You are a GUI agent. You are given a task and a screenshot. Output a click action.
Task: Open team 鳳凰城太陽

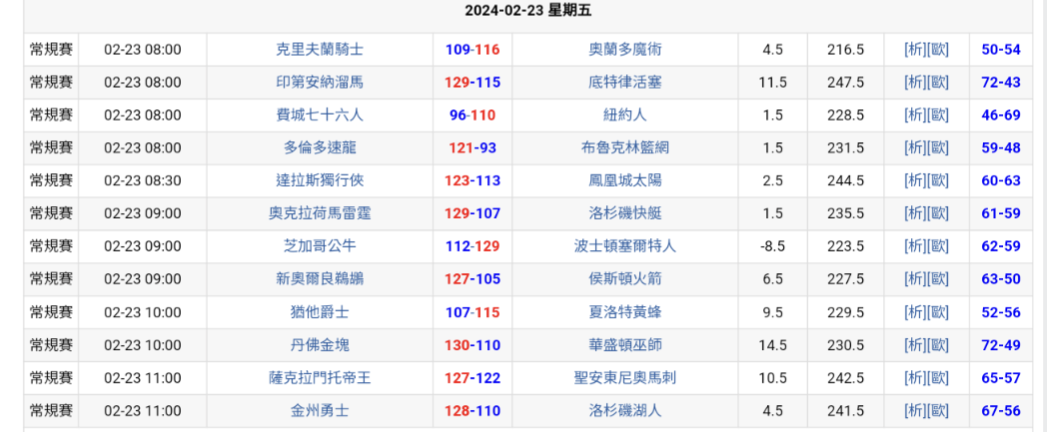[x=625, y=180]
